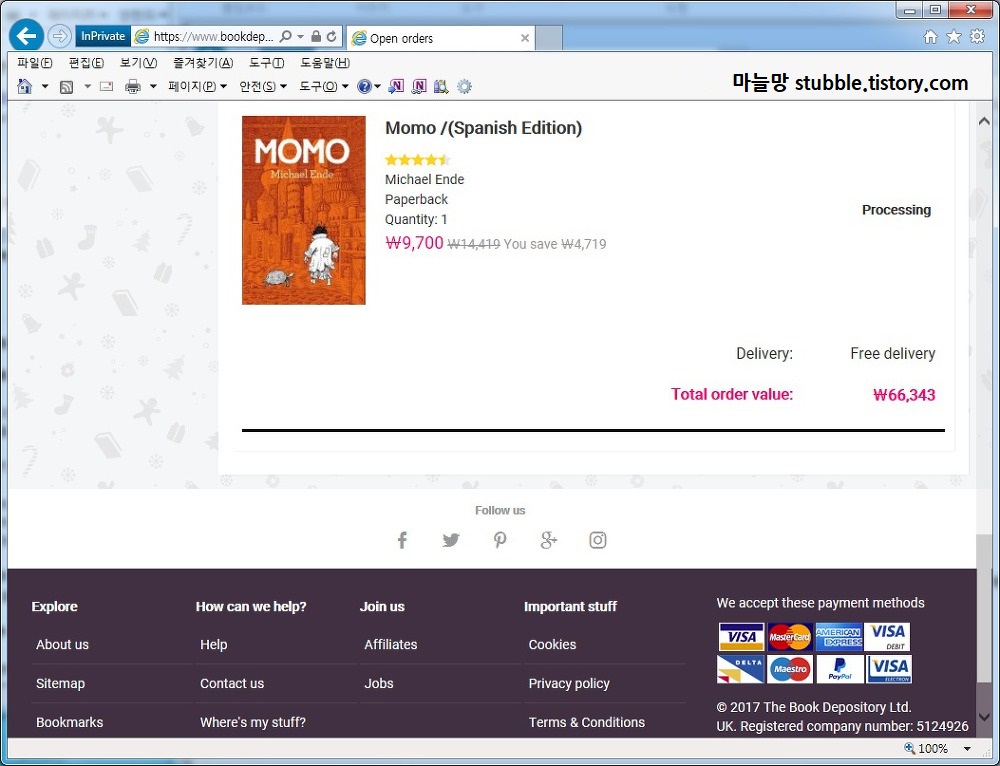Click the Read mail icon on command bar
The width and height of the screenshot is (1000, 766).
[x=107, y=86]
